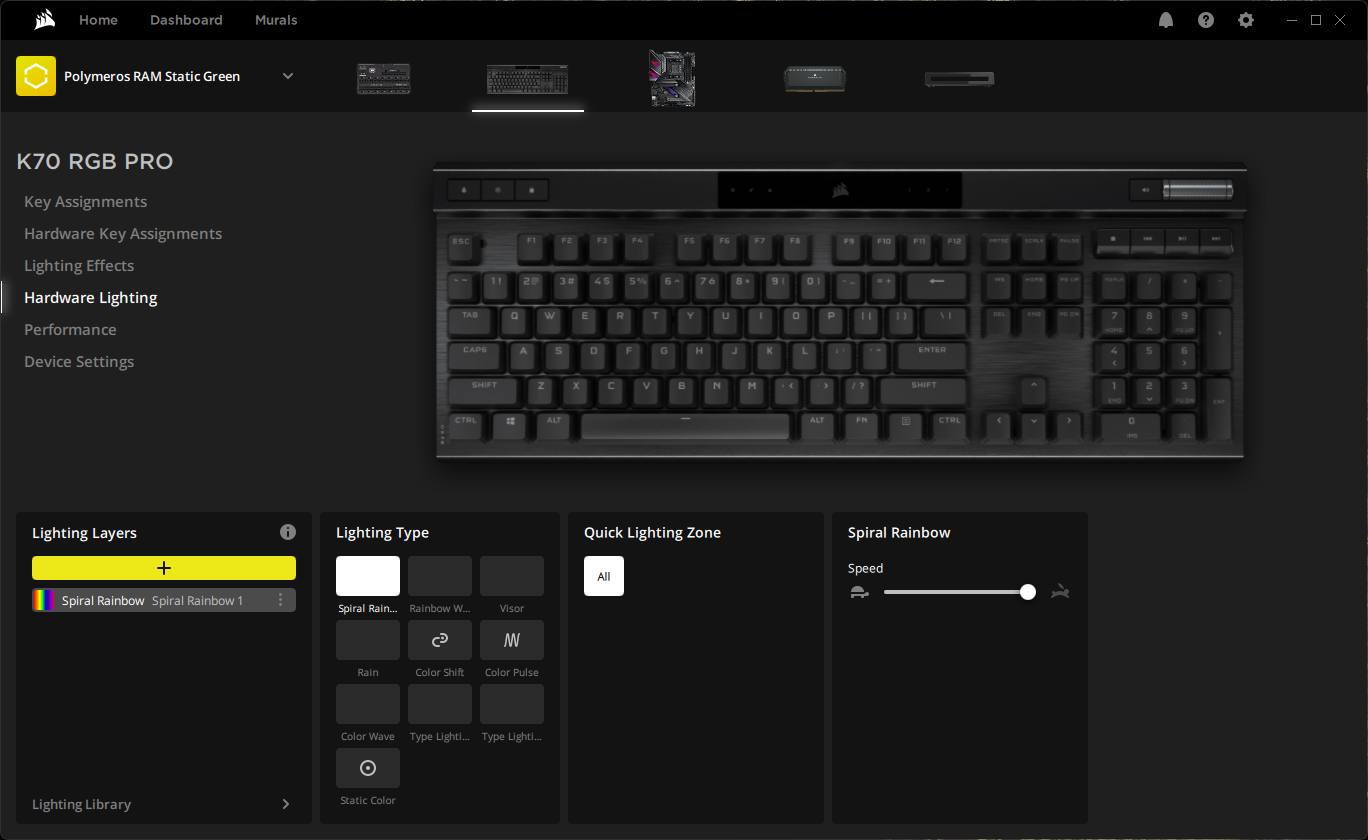Open the notifications bell
This screenshot has height=840, width=1368.
pos(1166,20)
